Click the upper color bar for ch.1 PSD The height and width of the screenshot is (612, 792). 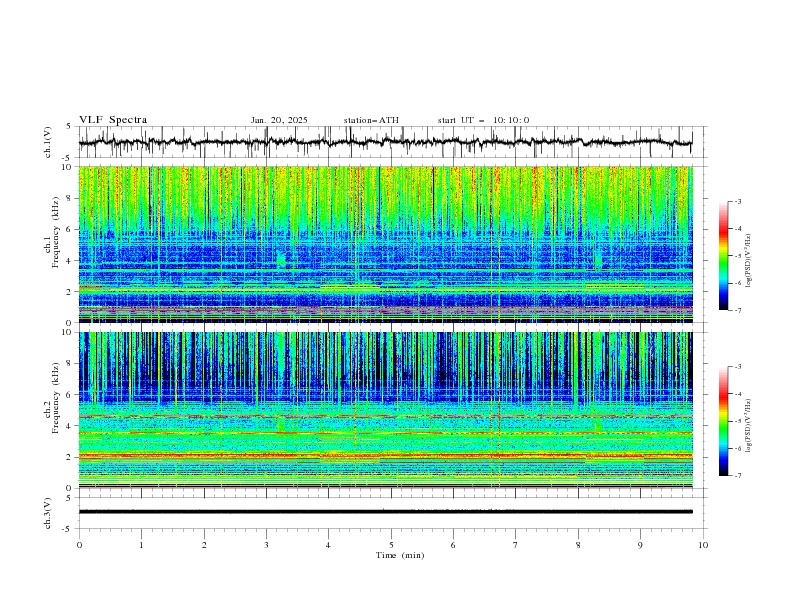pyautogui.click(x=723, y=256)
